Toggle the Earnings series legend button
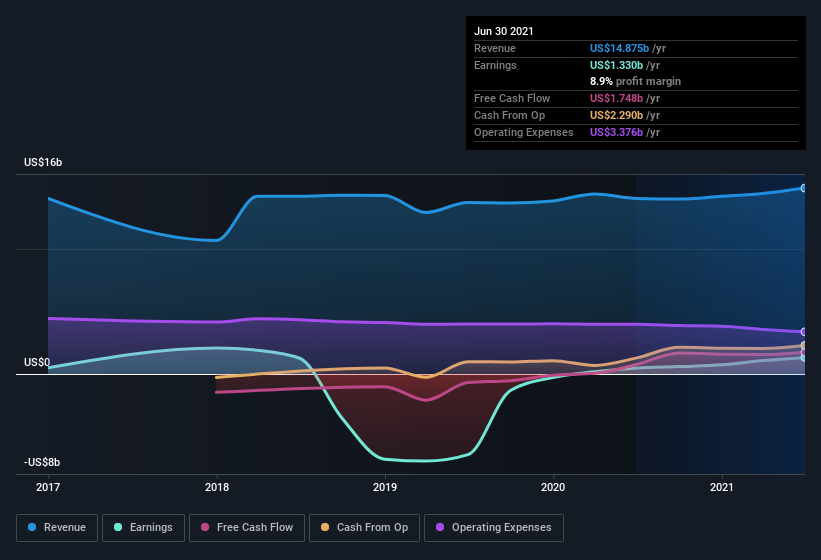 [x=143, y=528]
